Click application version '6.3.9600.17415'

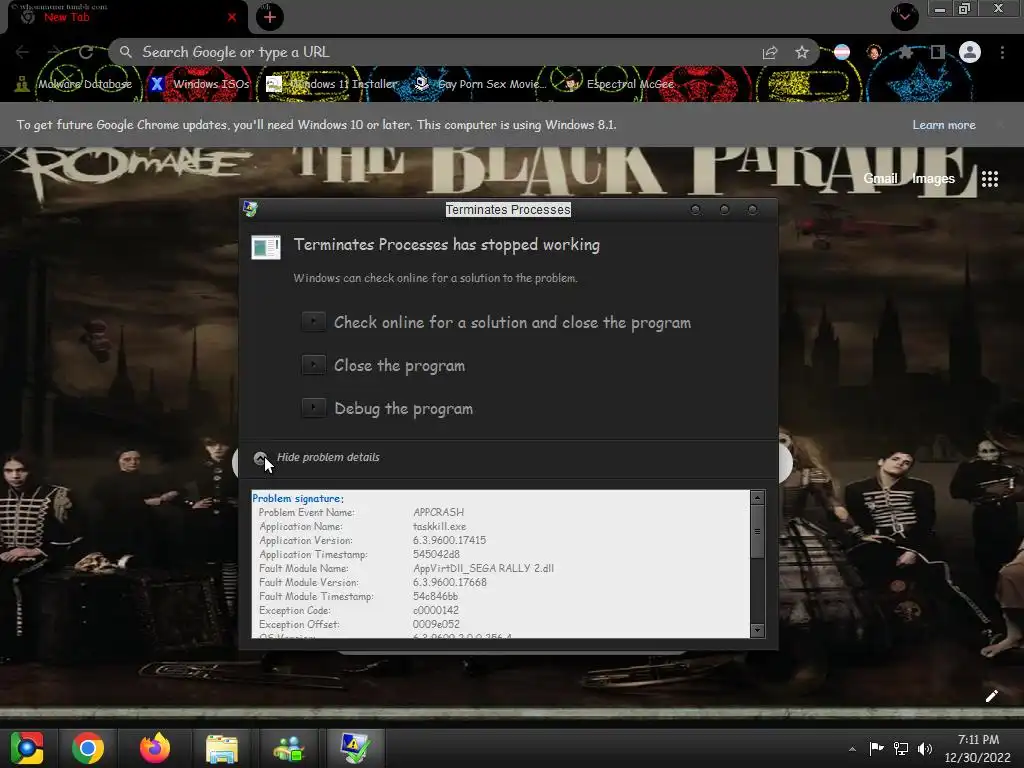point(449,540)
